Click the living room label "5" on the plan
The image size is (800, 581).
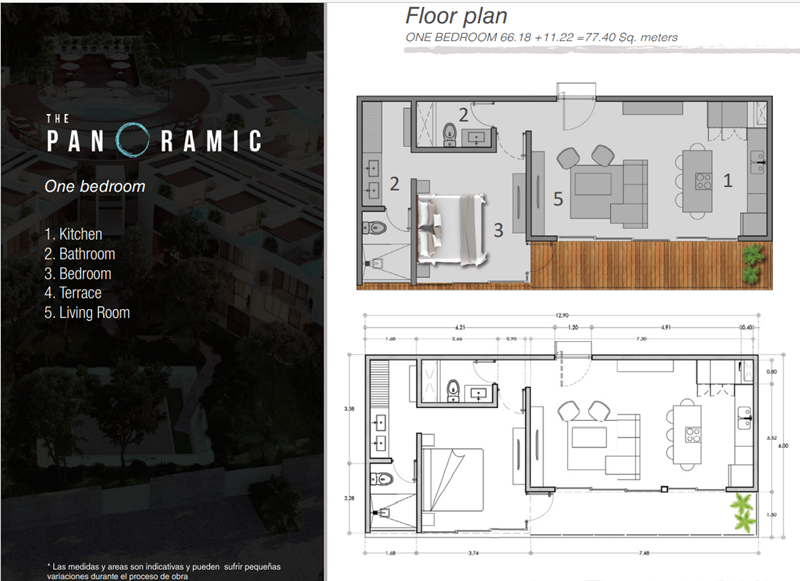coord(558,199)
